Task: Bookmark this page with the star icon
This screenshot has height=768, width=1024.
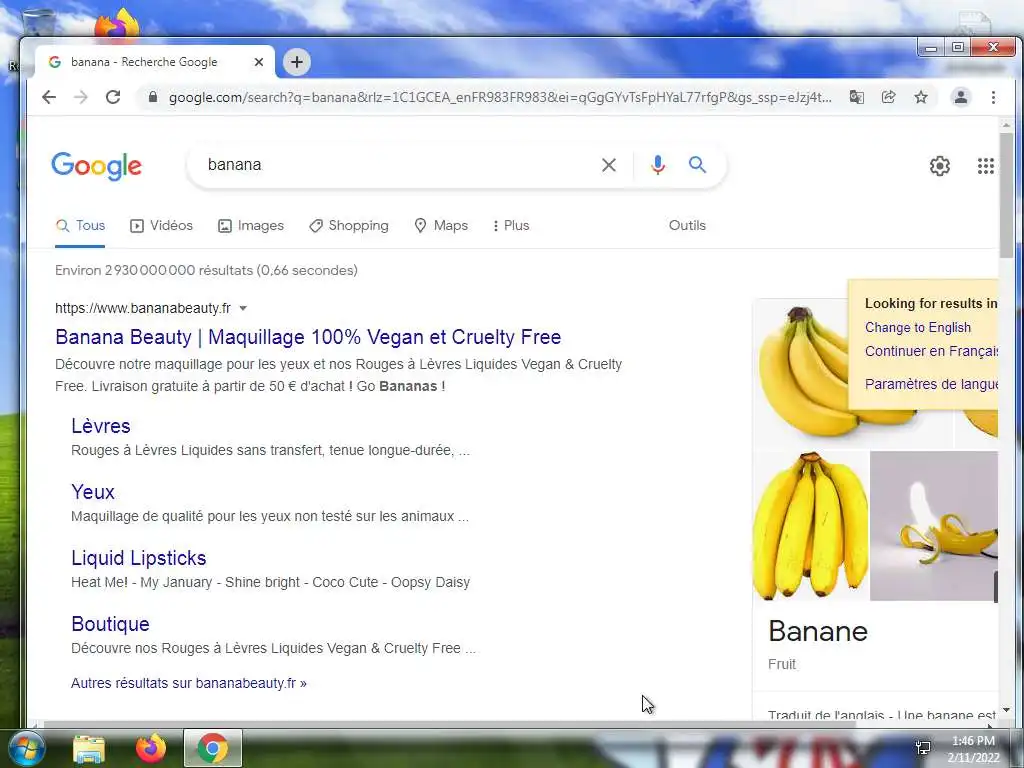Action: pyautogui.click(x=921, y=97)
